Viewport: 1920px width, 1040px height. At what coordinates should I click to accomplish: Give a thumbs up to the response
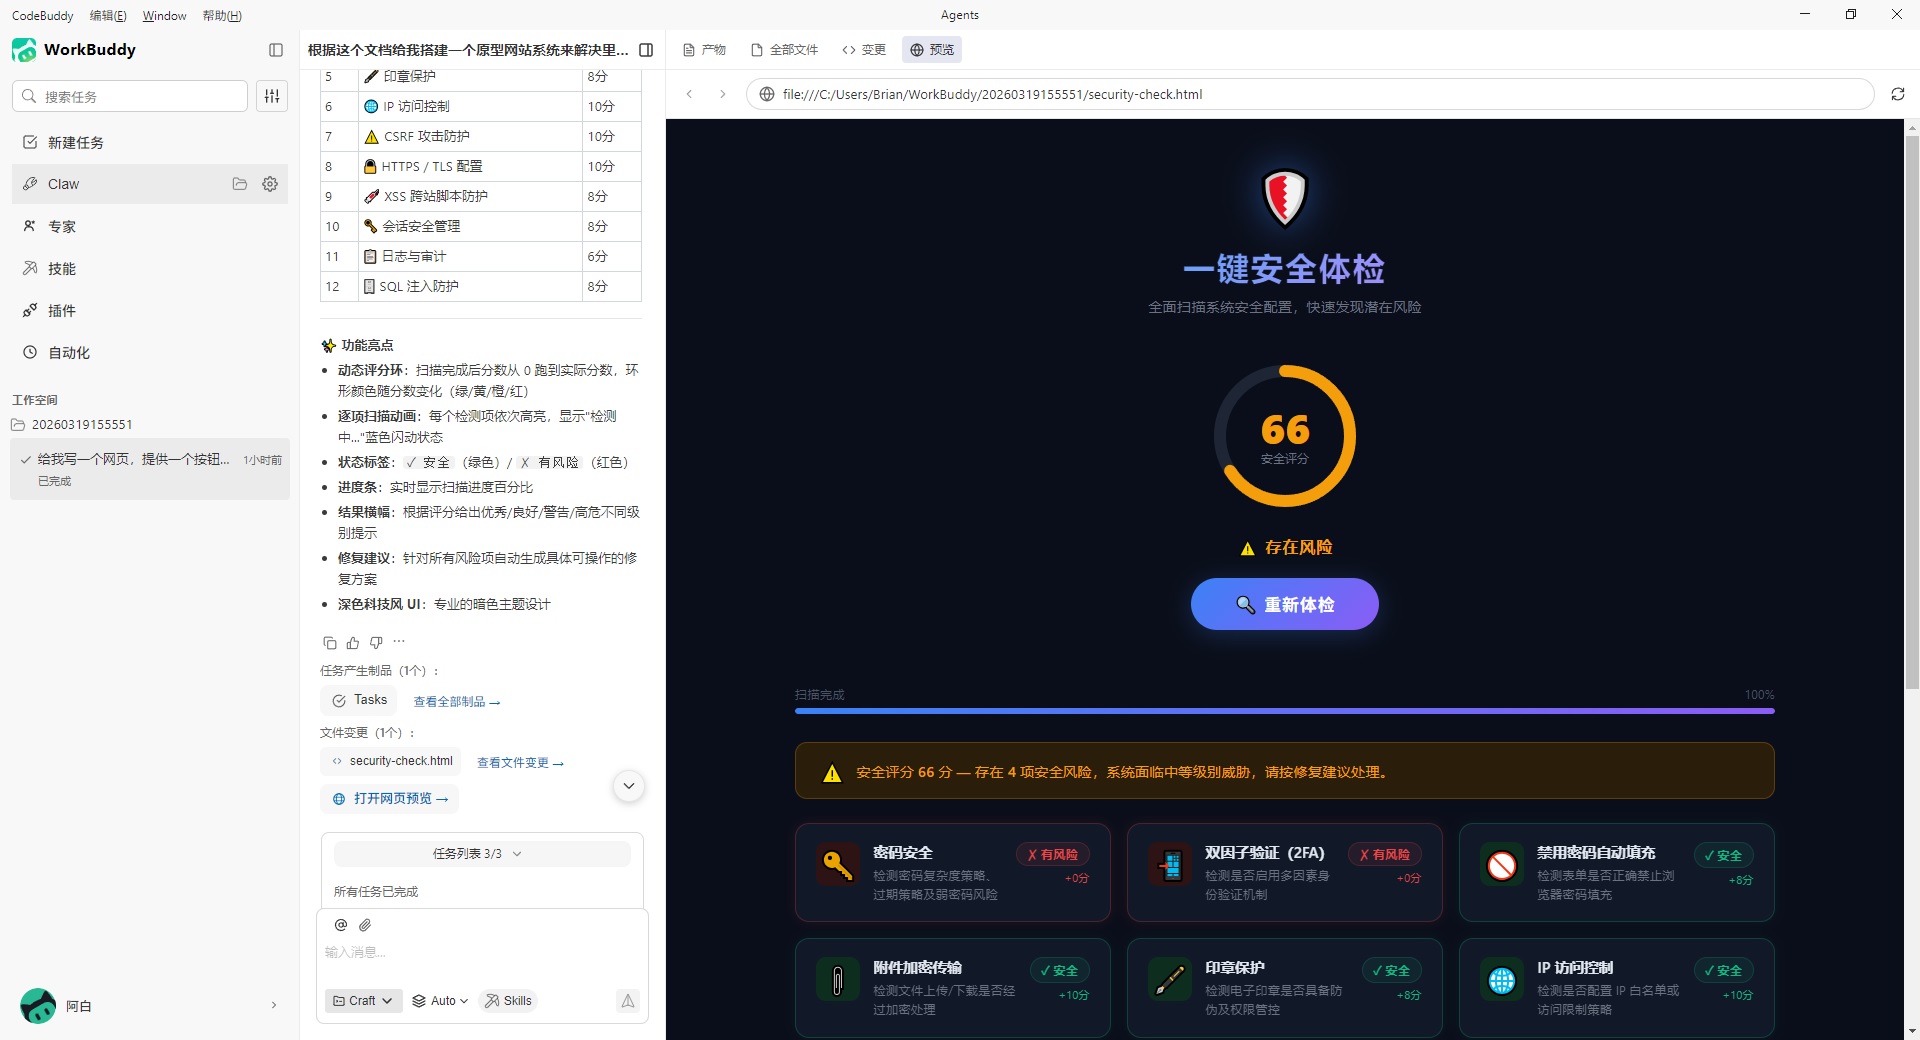[353, 643]
